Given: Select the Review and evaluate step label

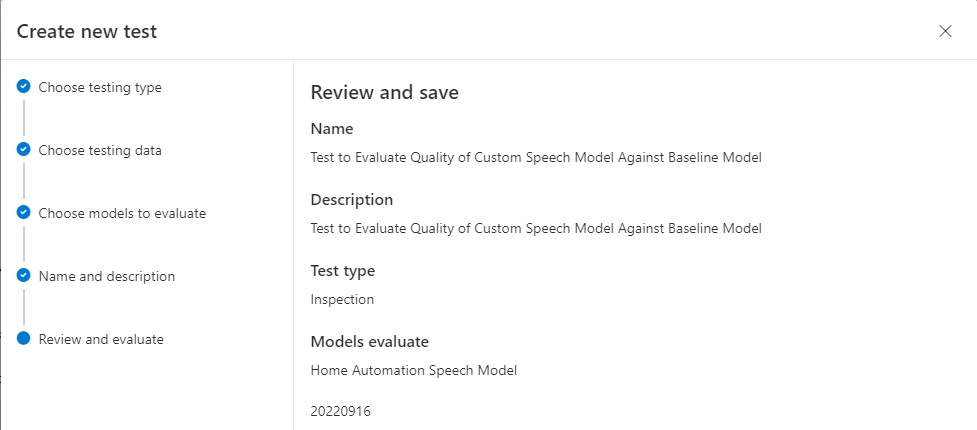Looking at the screenshot, I should pos(101,339).
